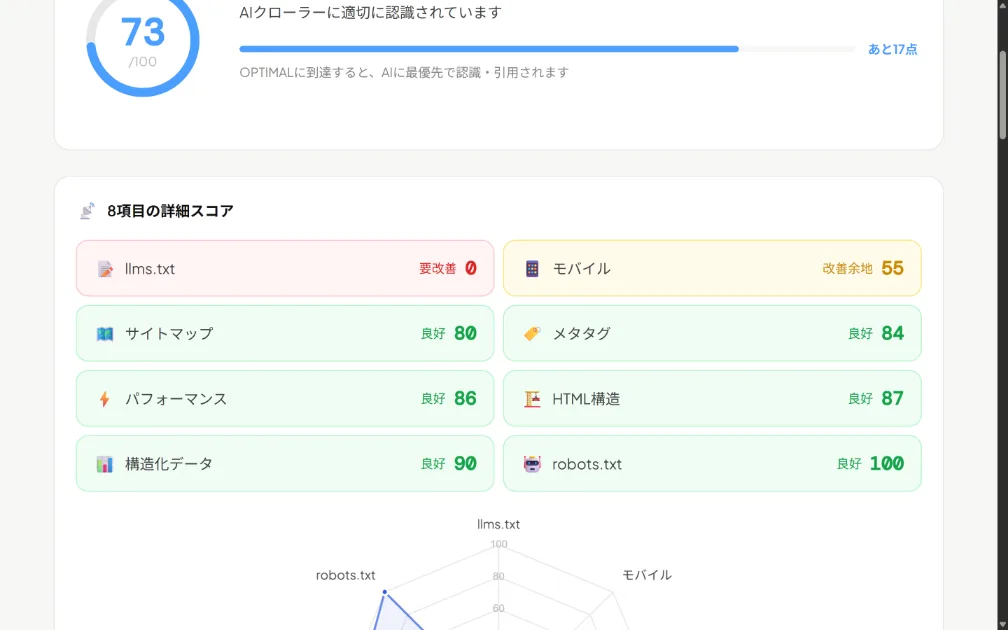Click the tag icon next to メタタグ
The width and height of the screenshot is (1008, 630).
tap(530, 333)
